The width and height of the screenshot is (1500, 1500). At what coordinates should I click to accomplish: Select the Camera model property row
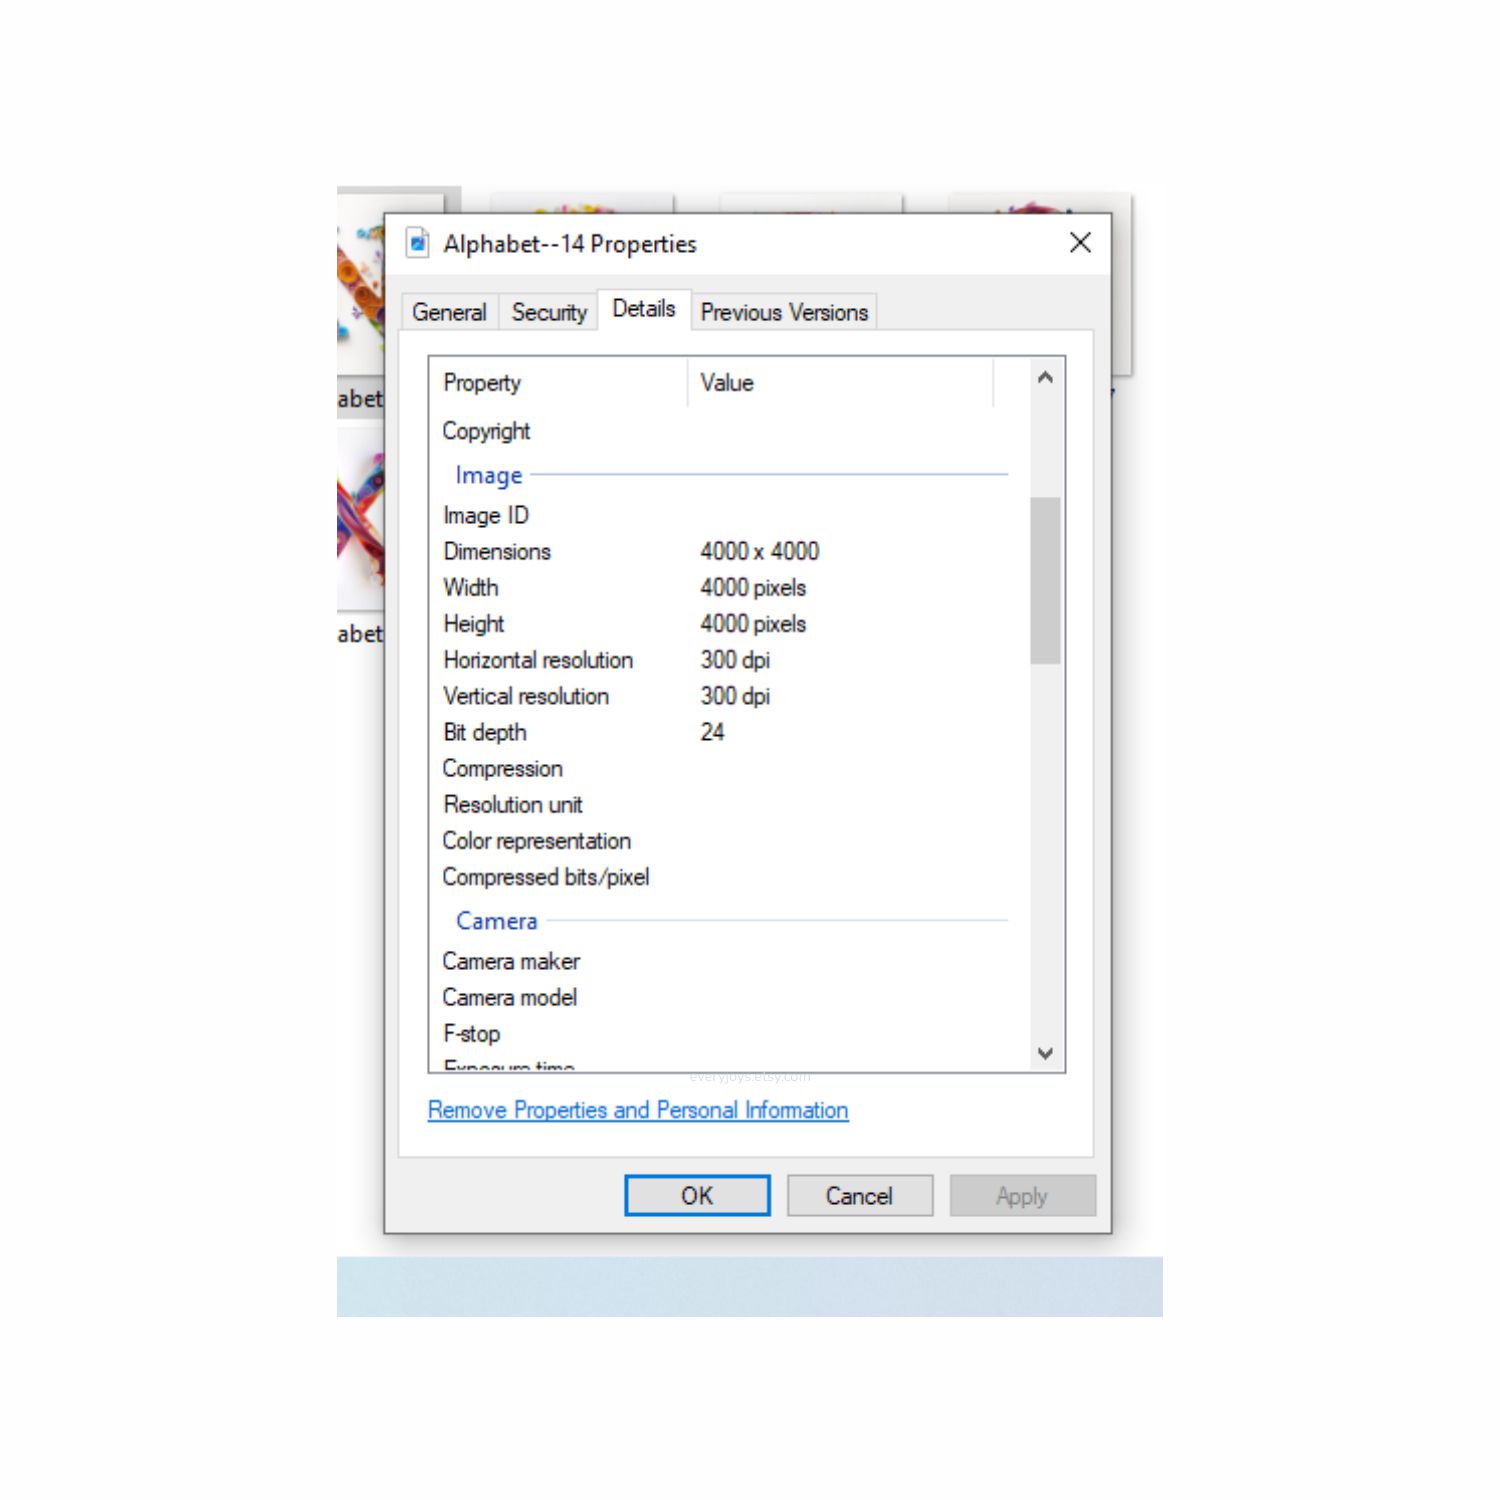(x=720, y=997)
